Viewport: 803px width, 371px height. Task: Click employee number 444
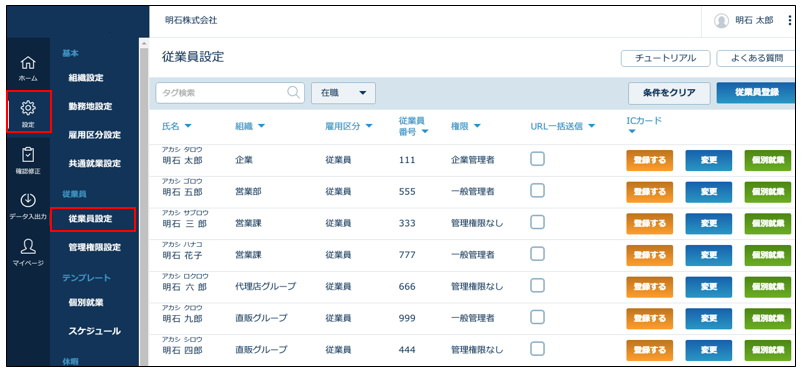[x=407, y=350]
